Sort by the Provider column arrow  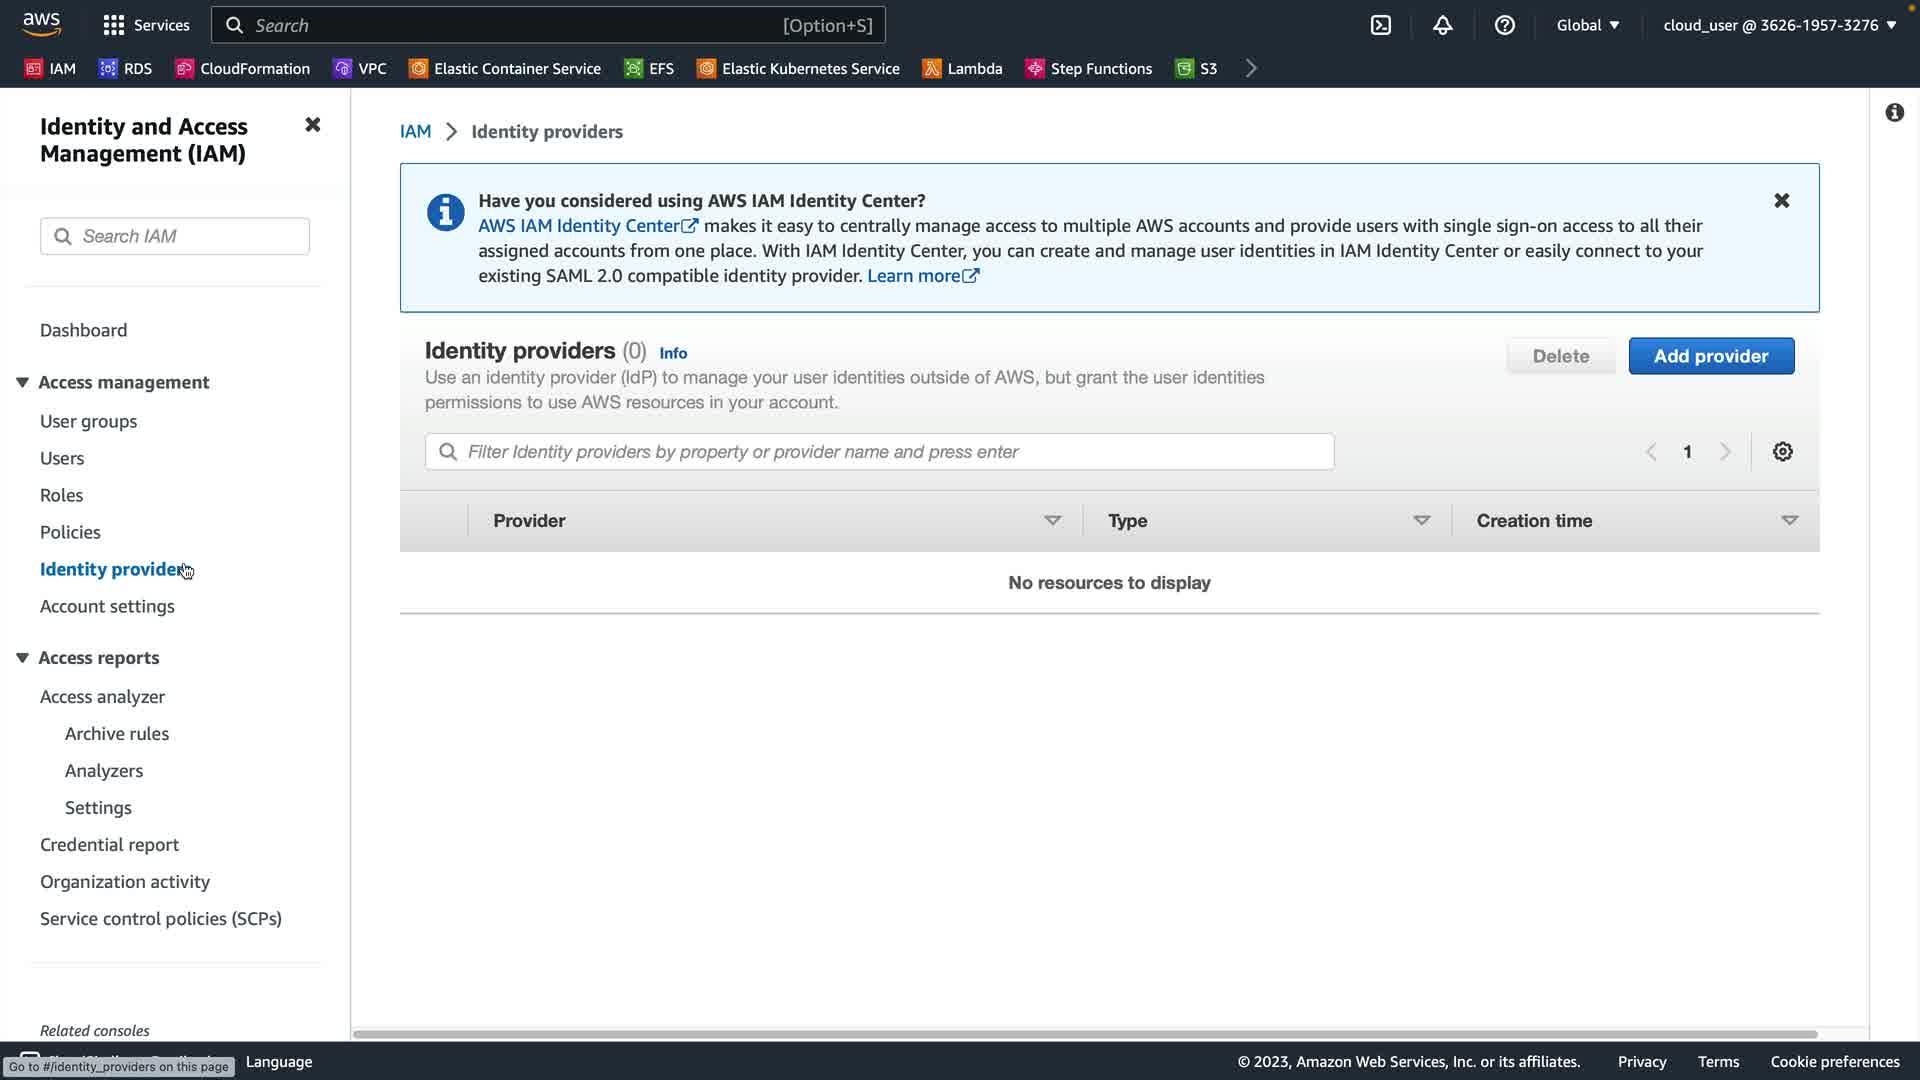tap(1052, 521)
